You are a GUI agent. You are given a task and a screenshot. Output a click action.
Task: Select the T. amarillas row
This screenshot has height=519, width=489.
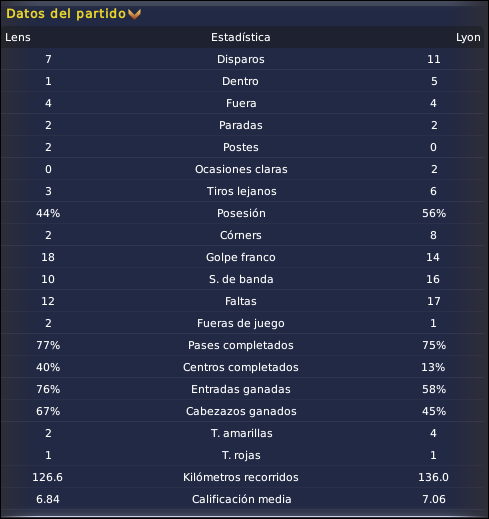(242, 433)
